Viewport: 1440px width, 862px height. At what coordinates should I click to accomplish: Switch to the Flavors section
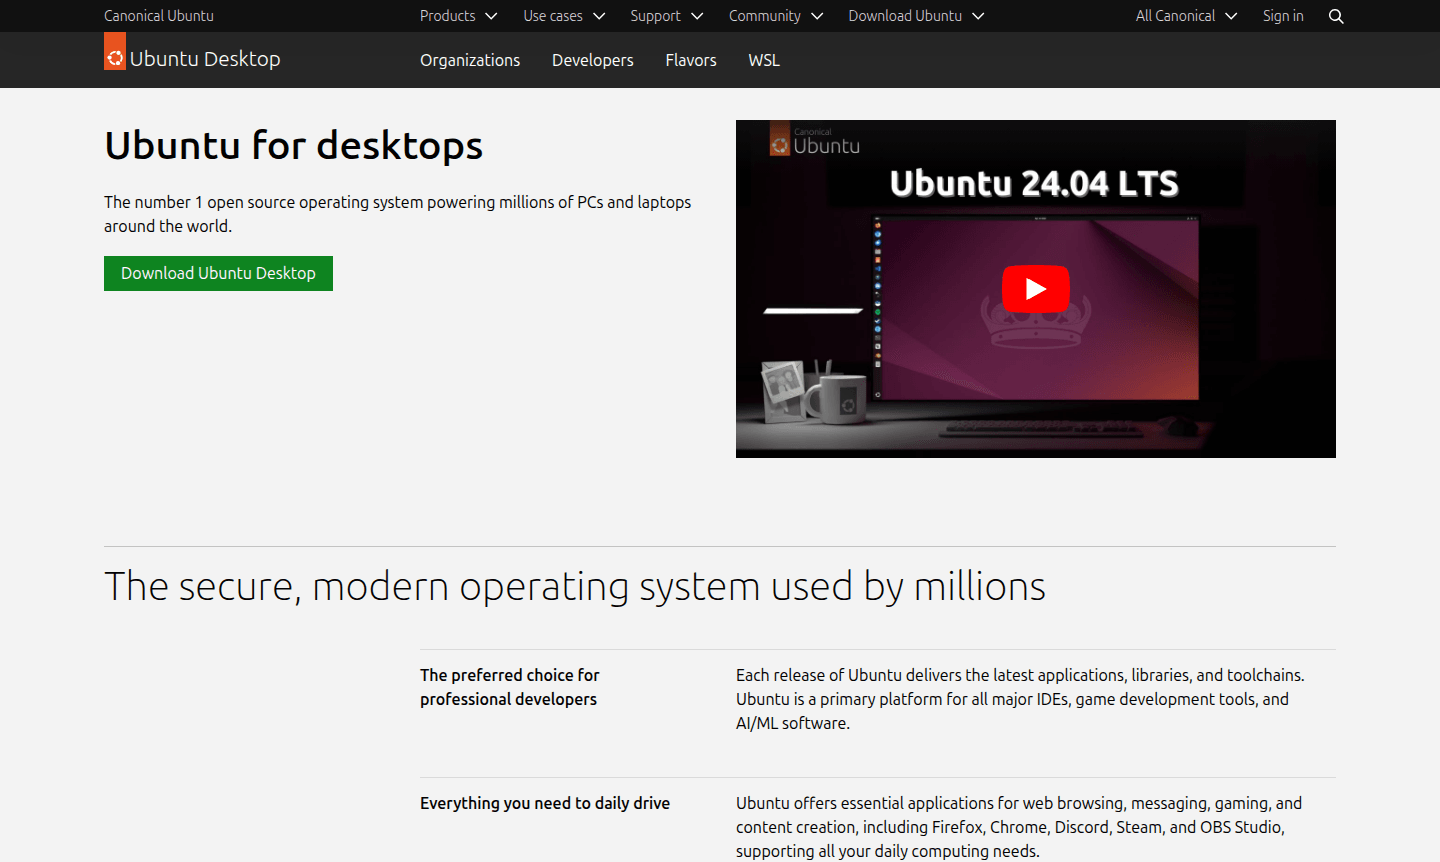690,60
